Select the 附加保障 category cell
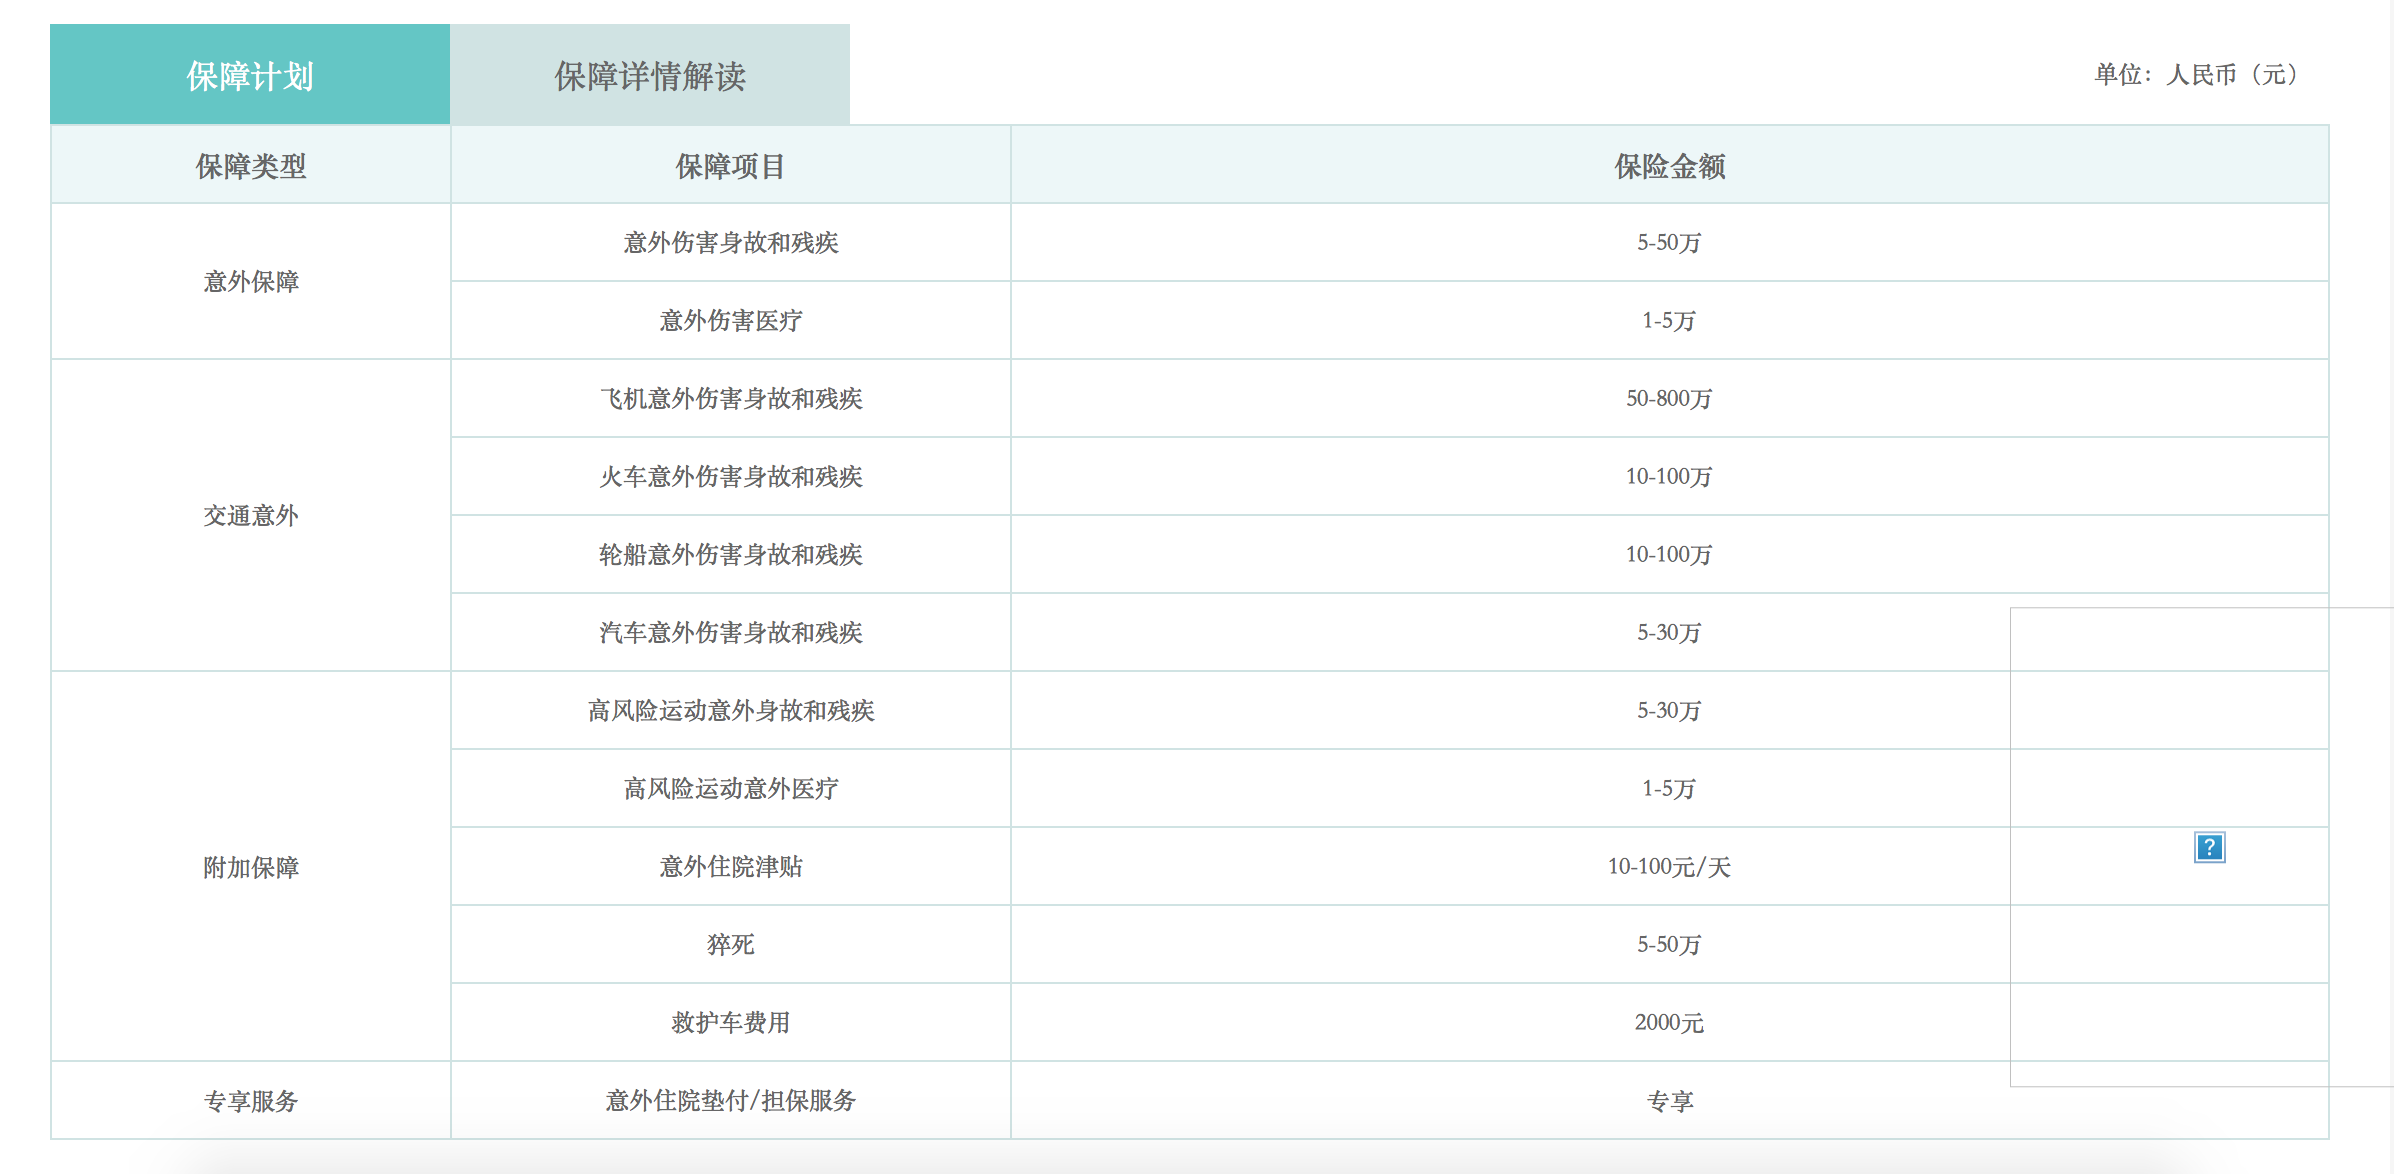Image resolution: width=2394 pixels, height=1174 pixels. [x=250, y=867]
